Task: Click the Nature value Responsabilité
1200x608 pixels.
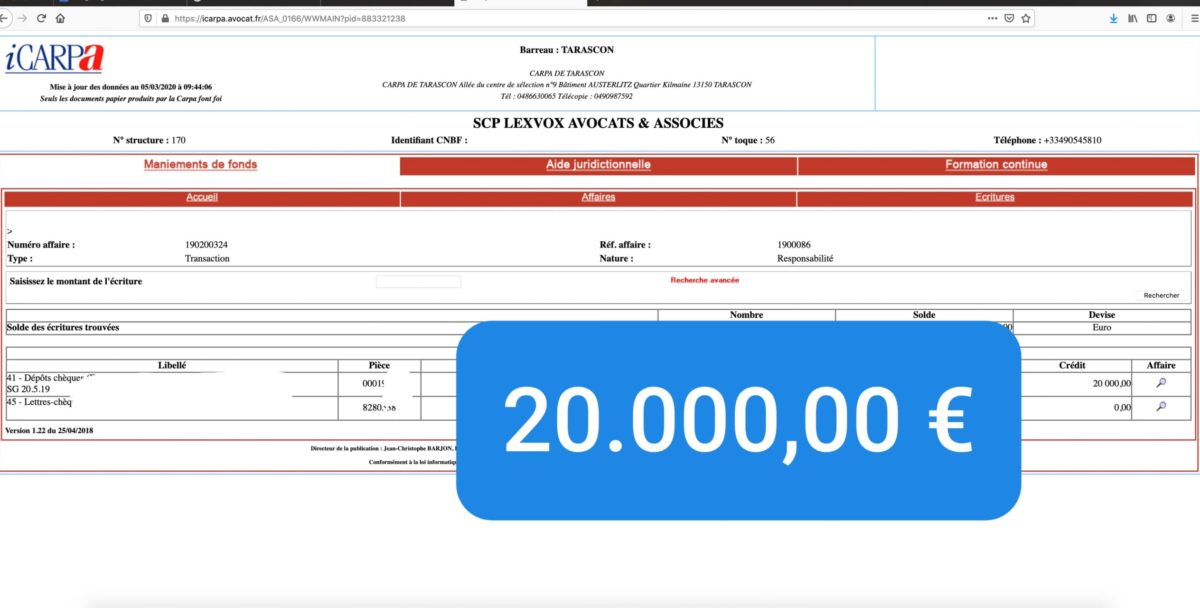Action: point(805,258)
